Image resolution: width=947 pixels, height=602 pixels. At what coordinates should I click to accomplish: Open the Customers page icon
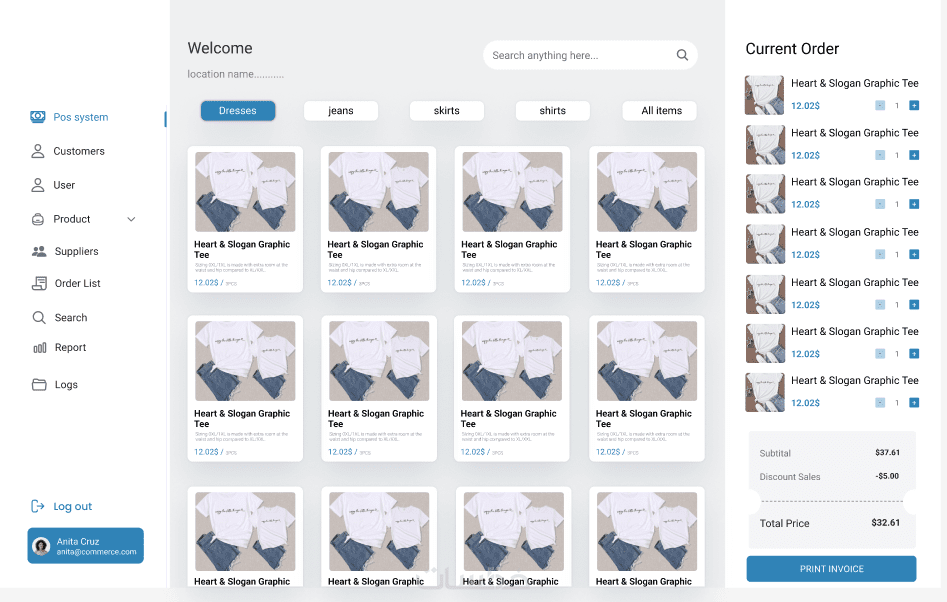point(37,151)
